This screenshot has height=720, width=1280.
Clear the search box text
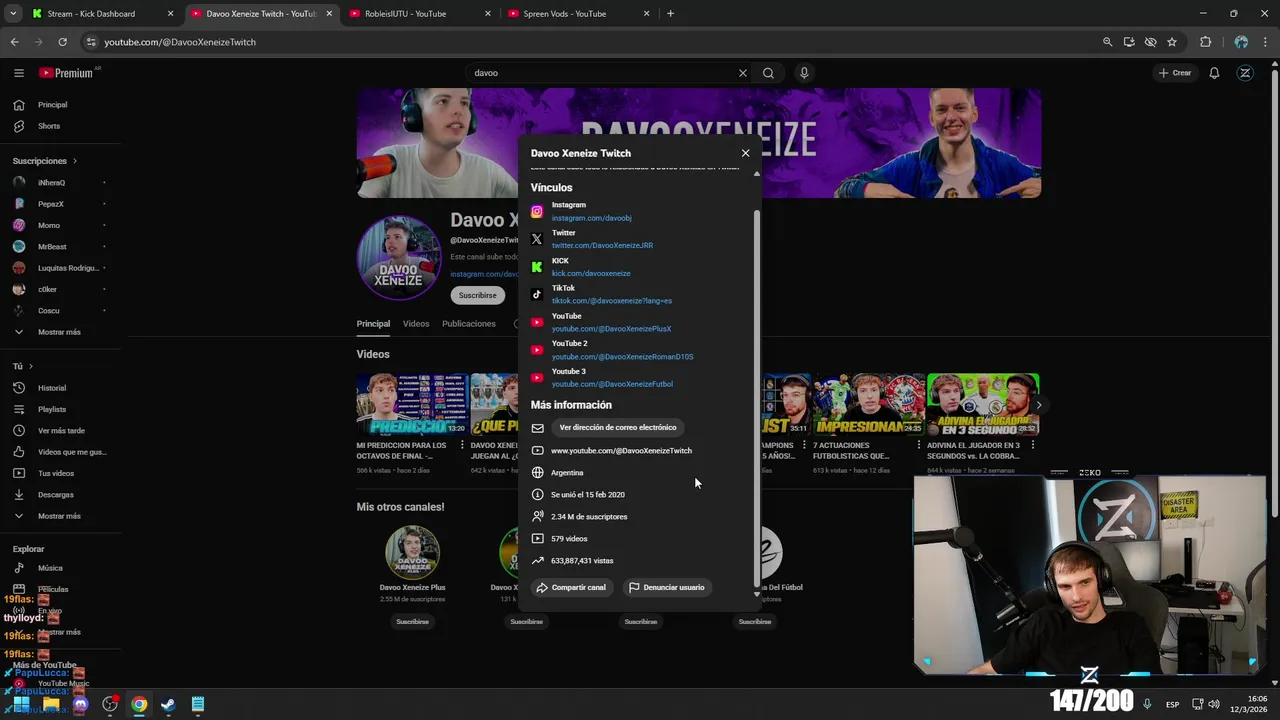click(x=742, y=73)
